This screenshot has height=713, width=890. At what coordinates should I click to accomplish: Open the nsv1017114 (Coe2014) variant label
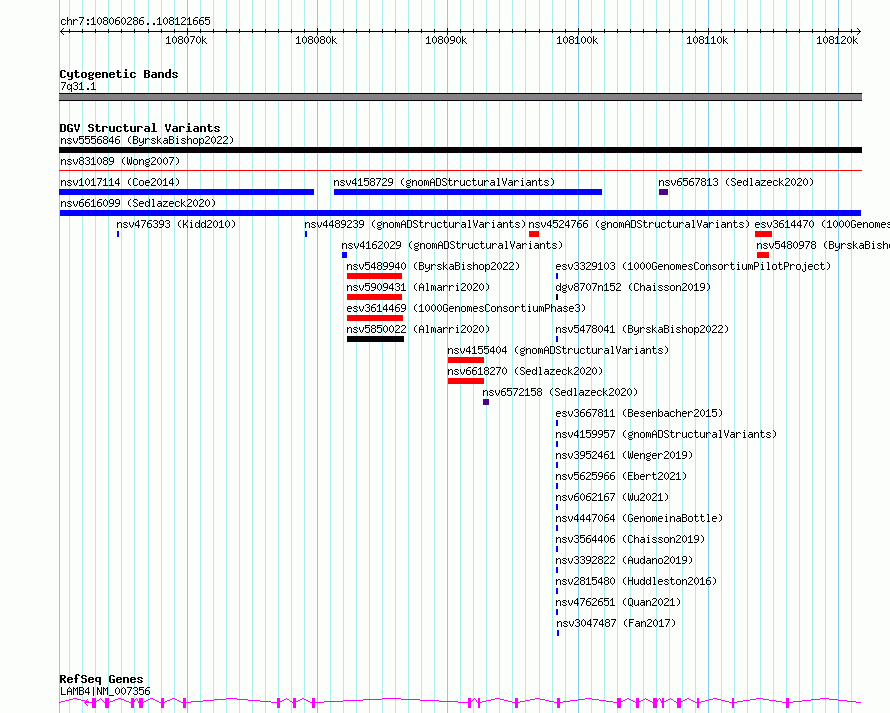tap(120, 182)
